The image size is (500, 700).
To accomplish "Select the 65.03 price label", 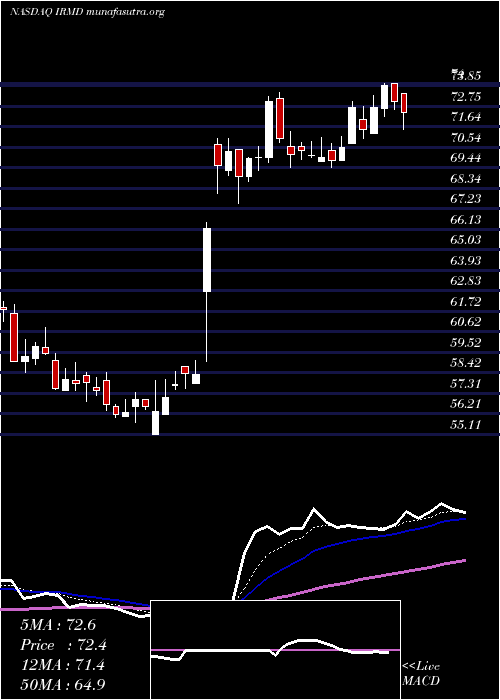I will point(466,239).
